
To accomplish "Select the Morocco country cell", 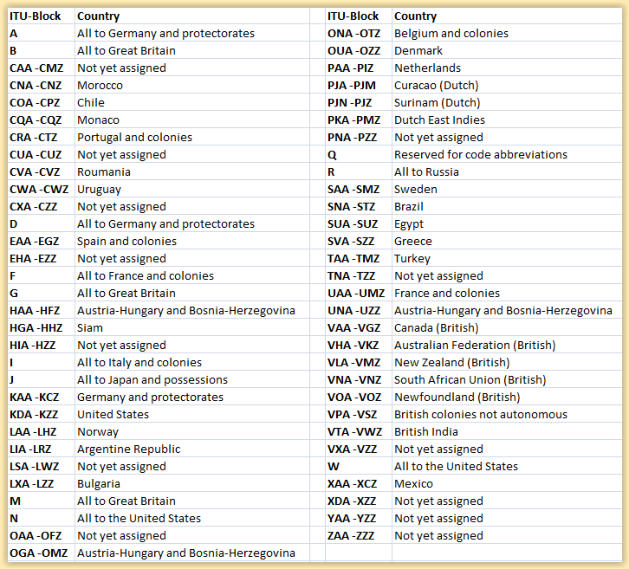I will pos(100,85).
